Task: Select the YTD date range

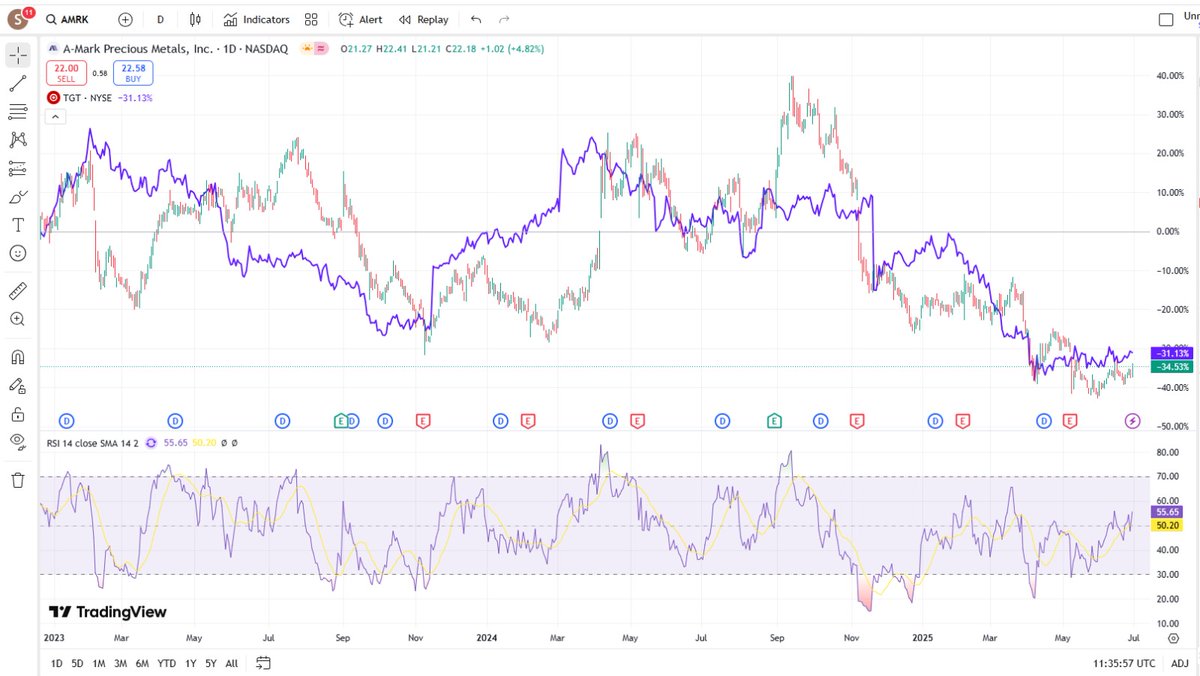Action: [x=167, y=663]
